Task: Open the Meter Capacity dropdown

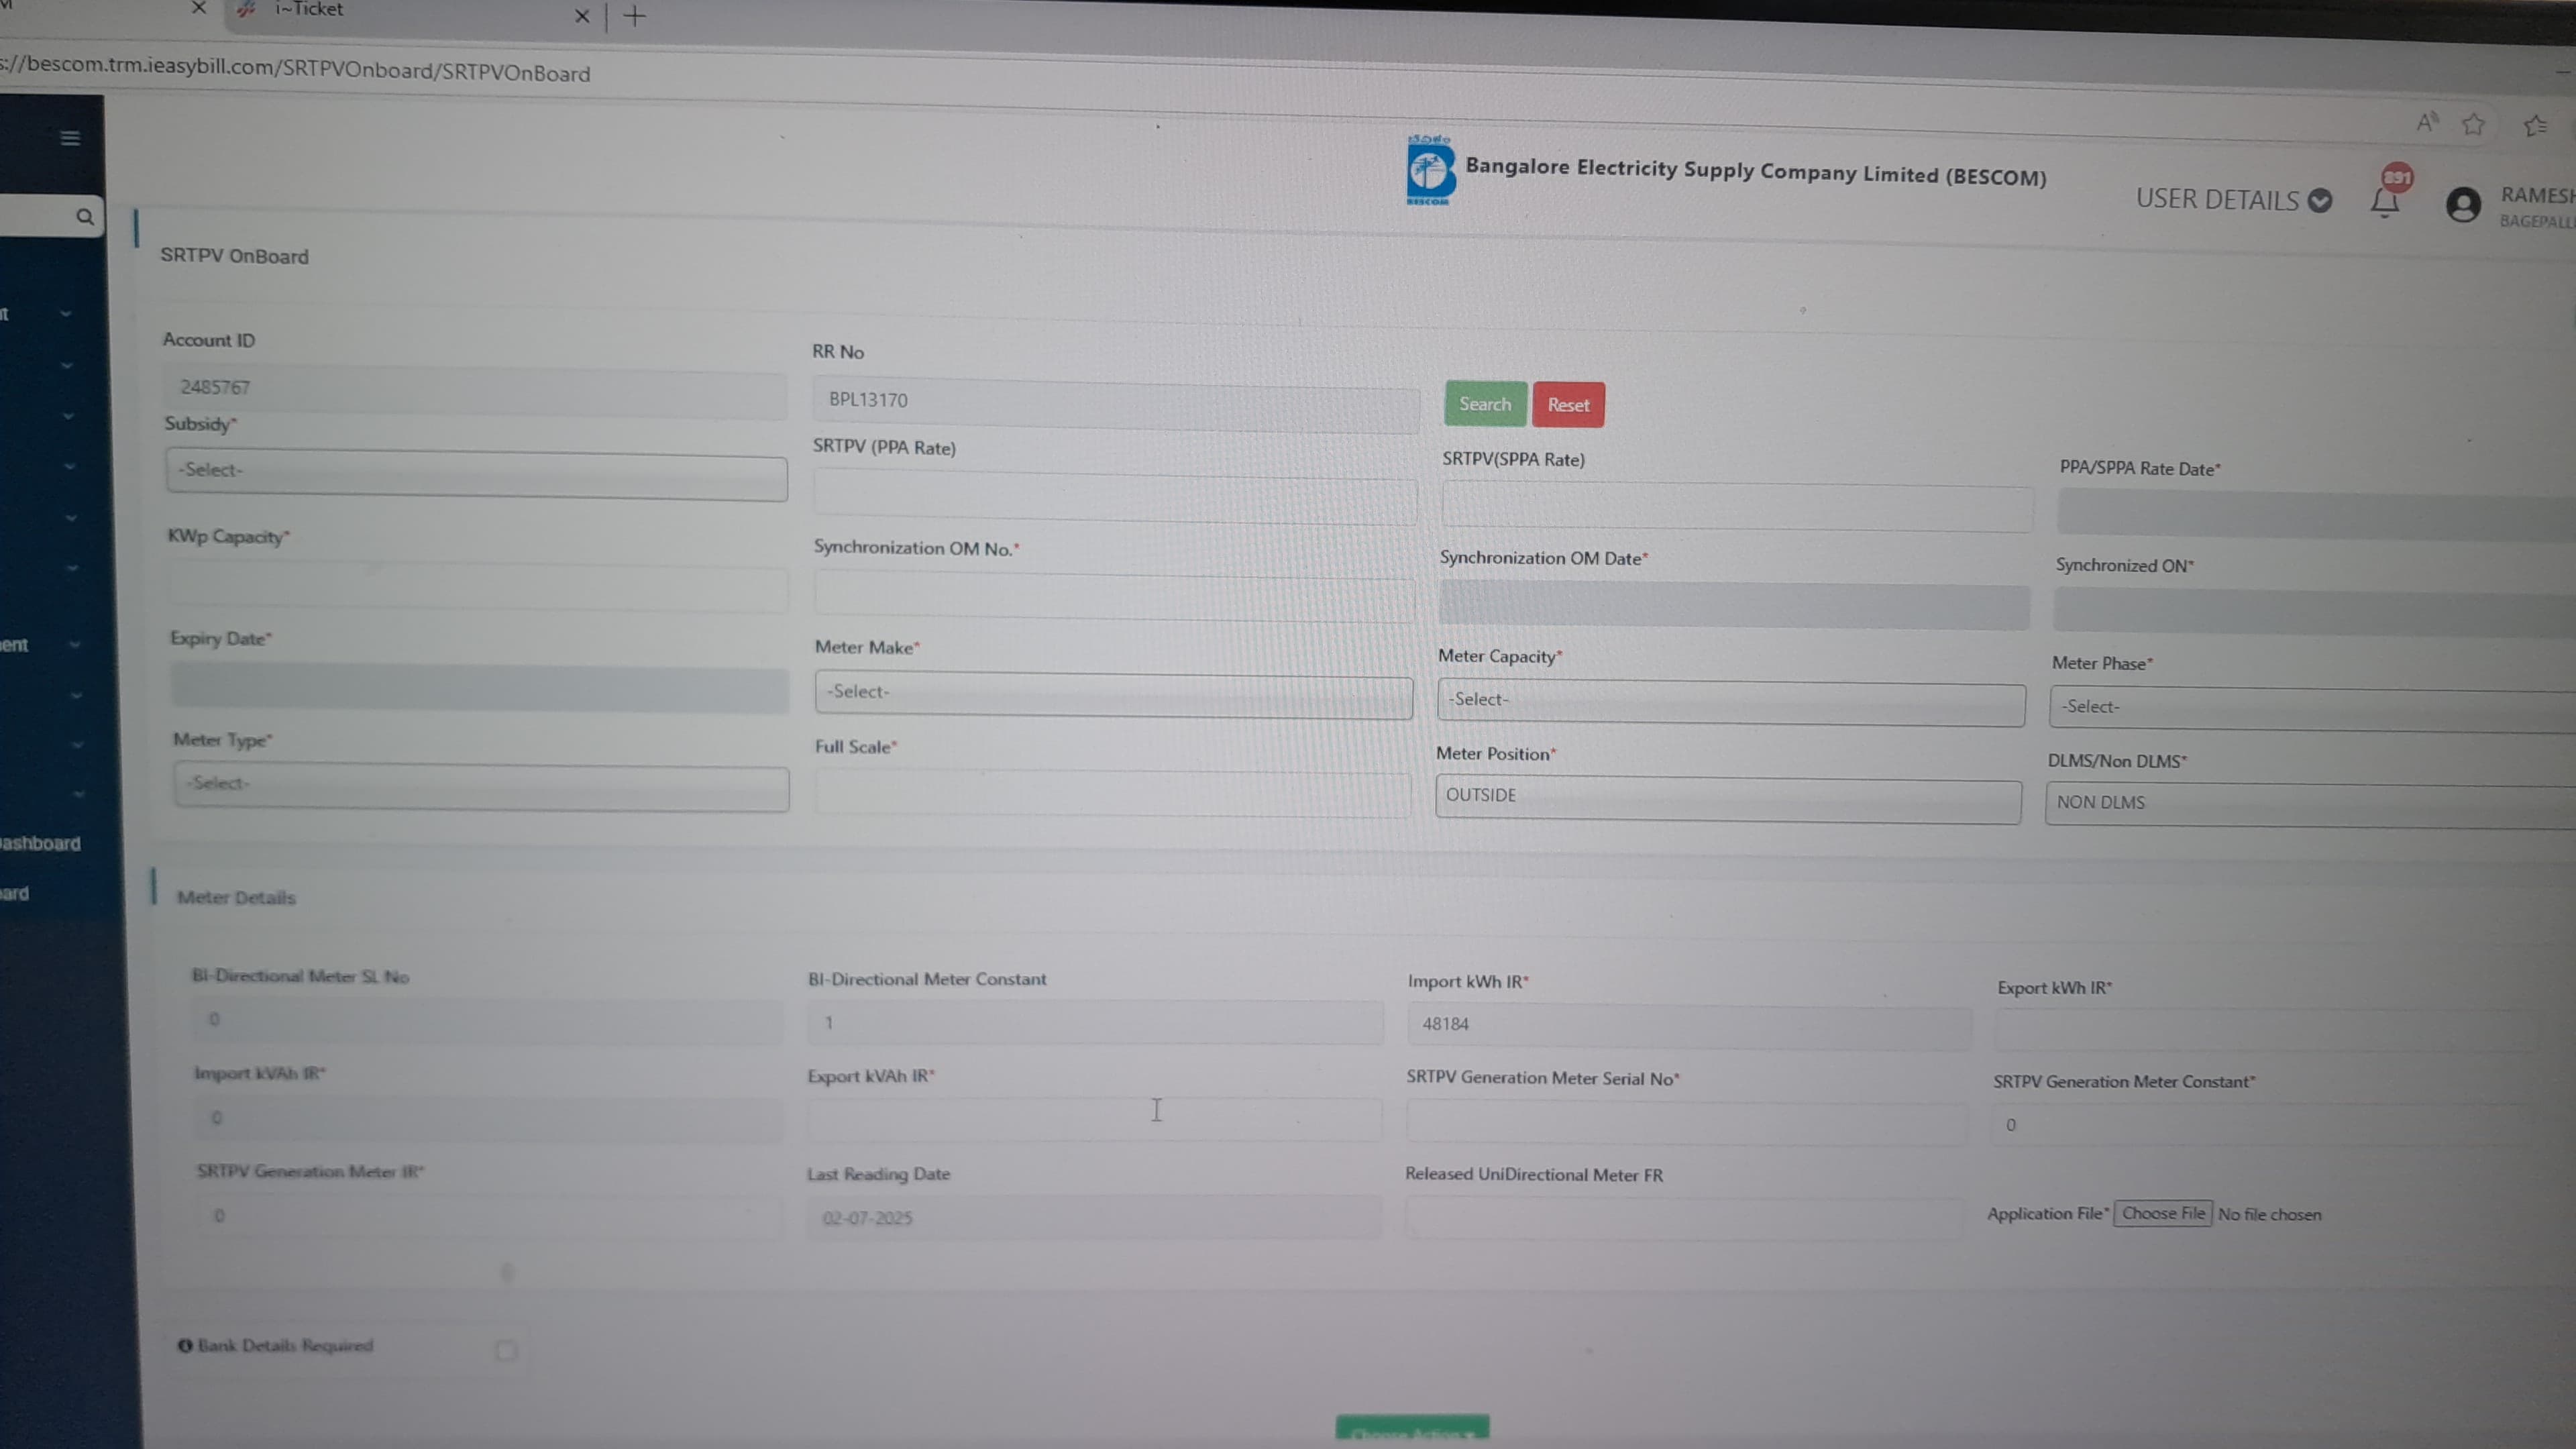Action: (x=1730, y=702)
